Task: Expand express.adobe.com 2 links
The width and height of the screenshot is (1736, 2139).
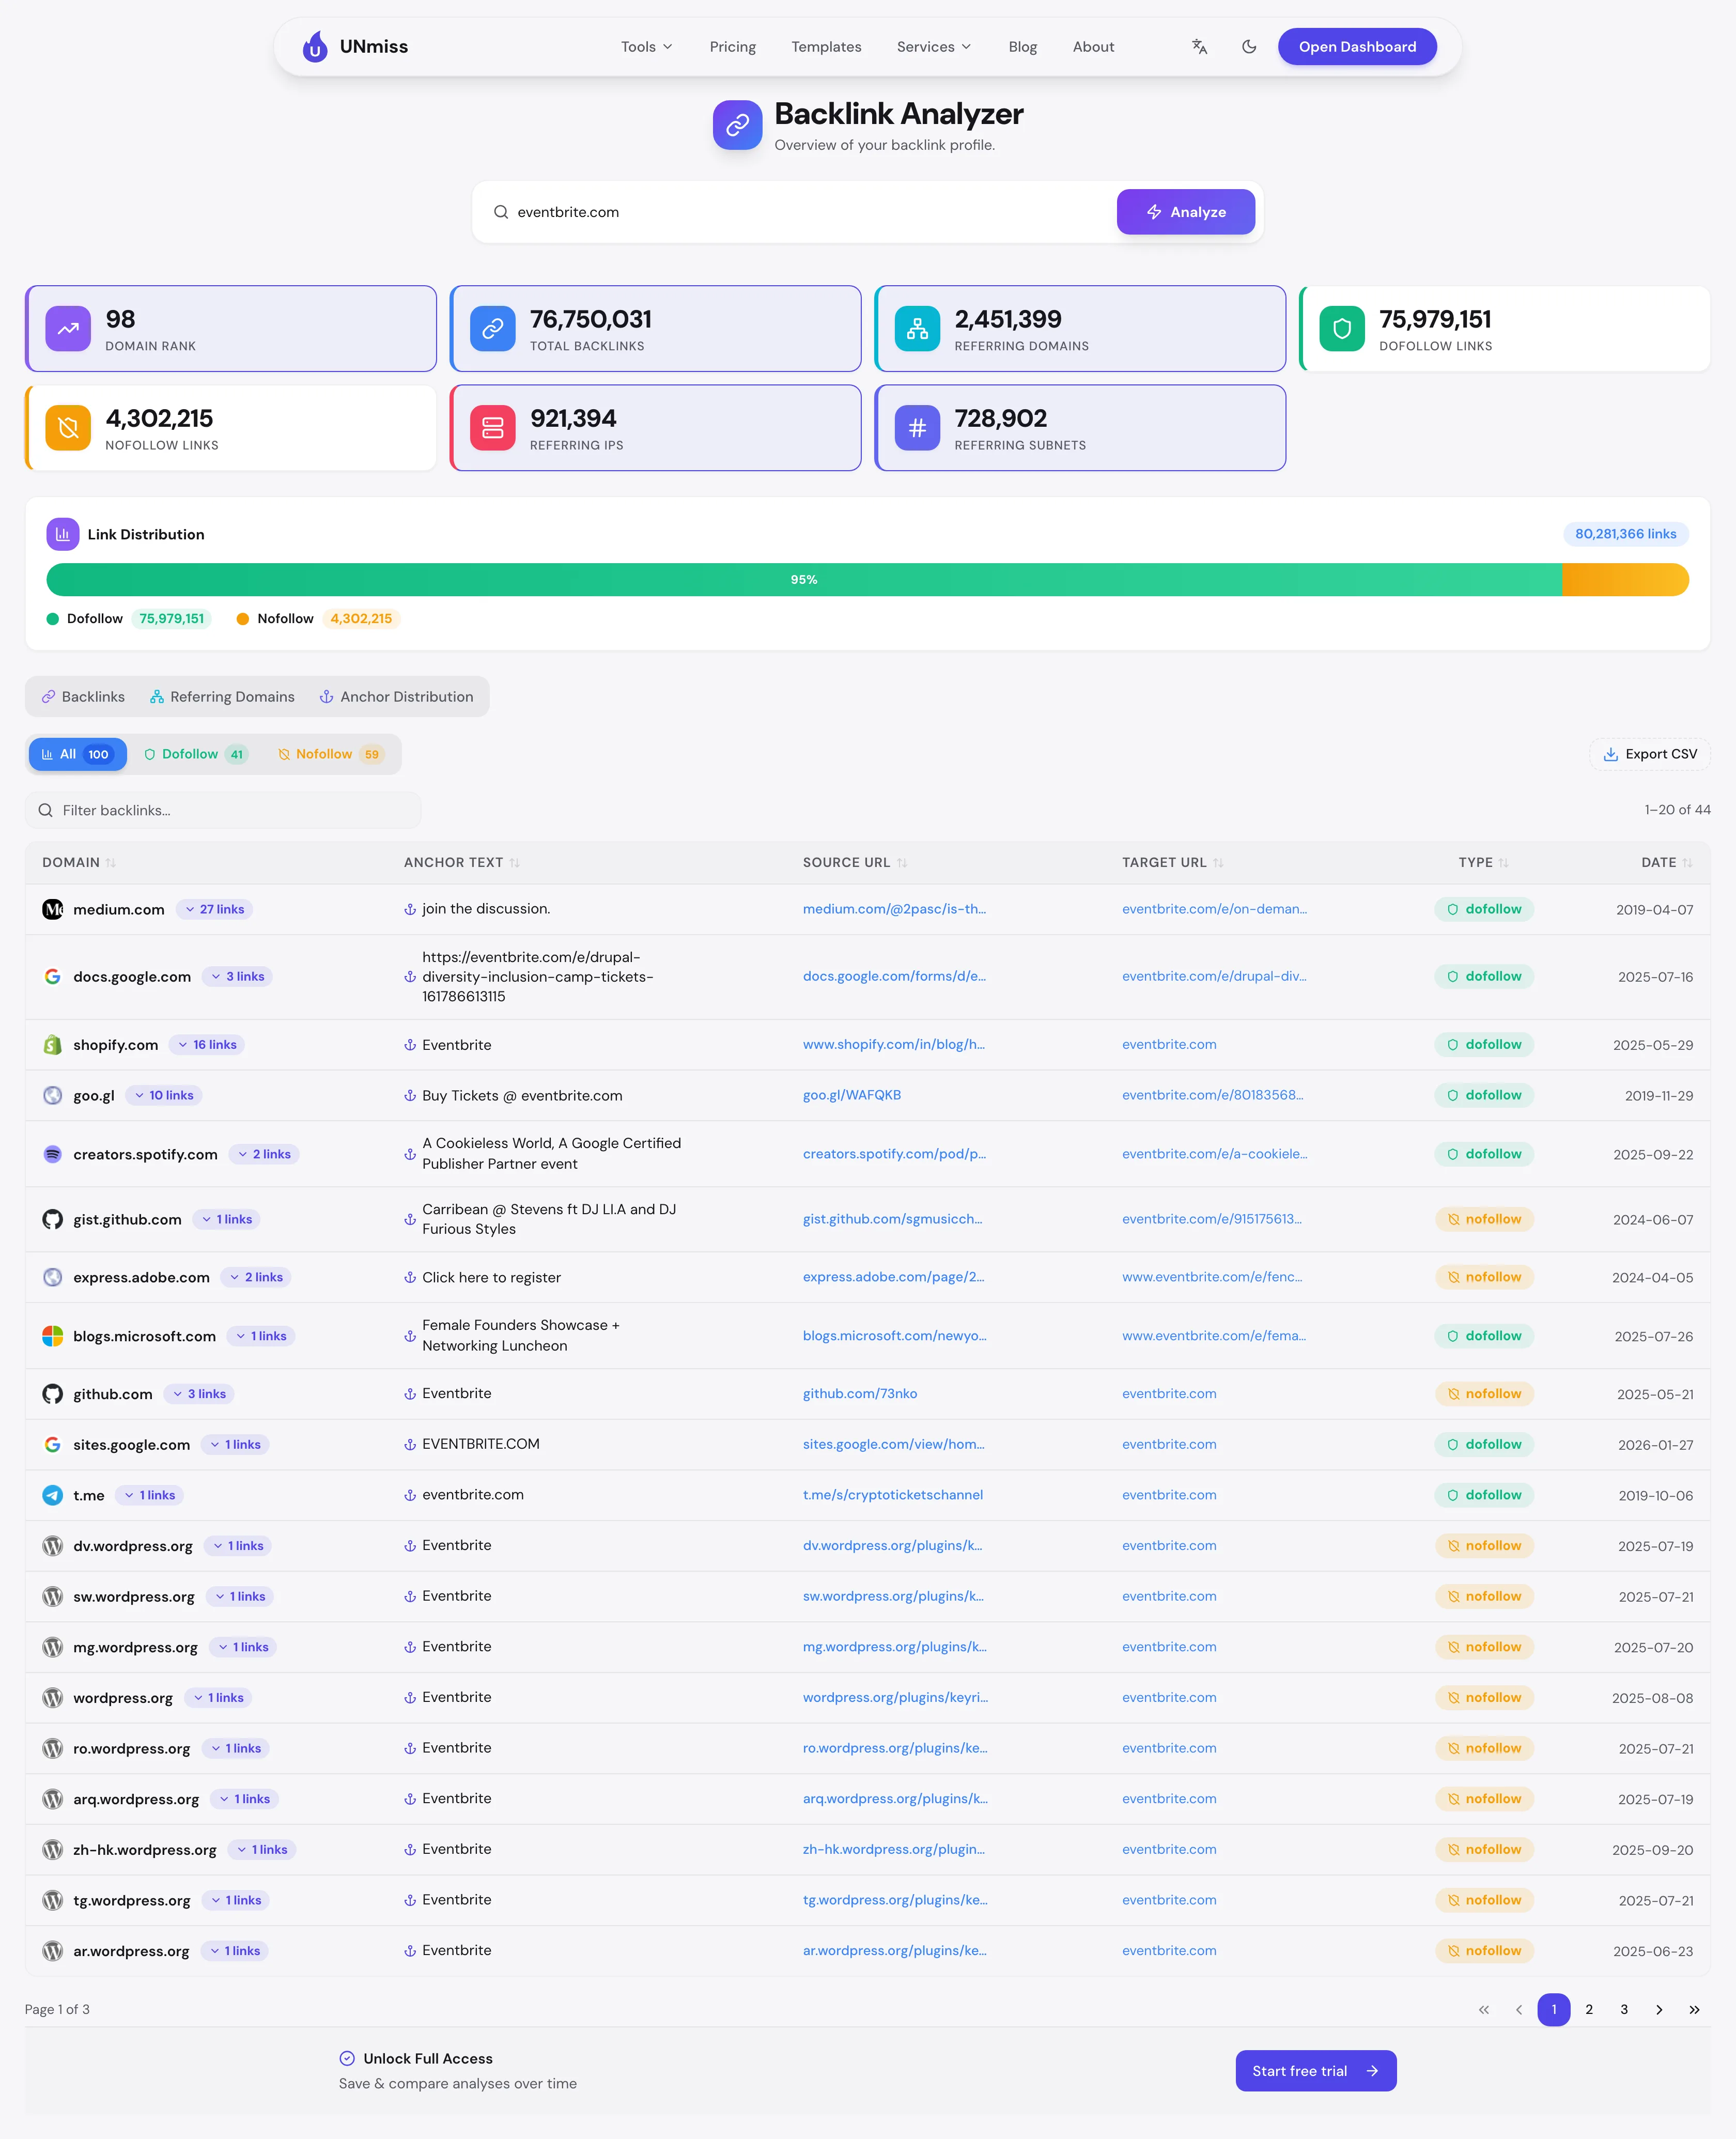Action: tap(256, 1277)
